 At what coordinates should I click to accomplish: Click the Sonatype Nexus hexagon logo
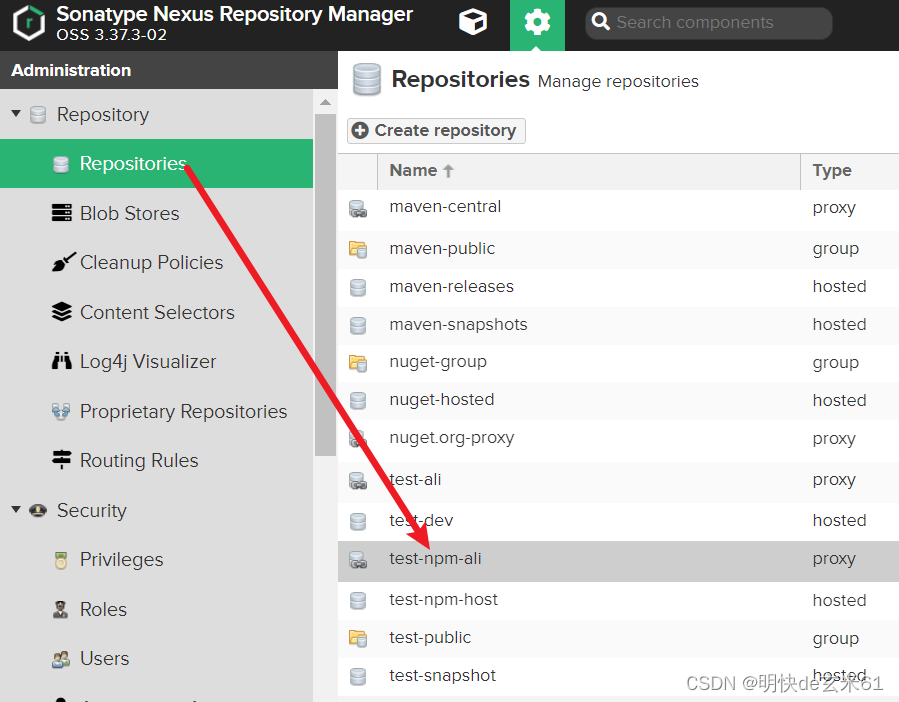(x=29, y=23)
